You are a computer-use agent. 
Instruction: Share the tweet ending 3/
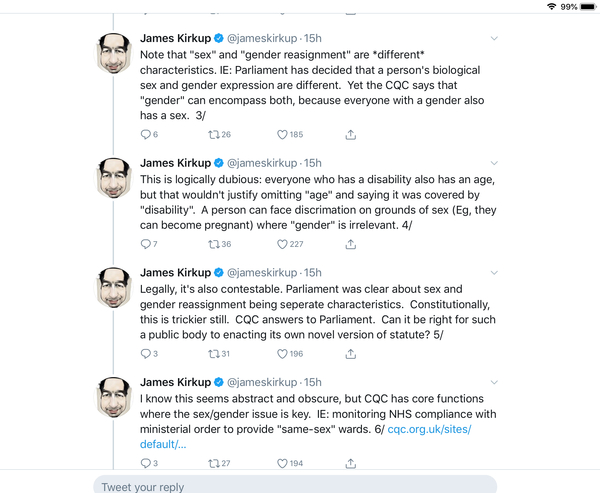[351, 135]
